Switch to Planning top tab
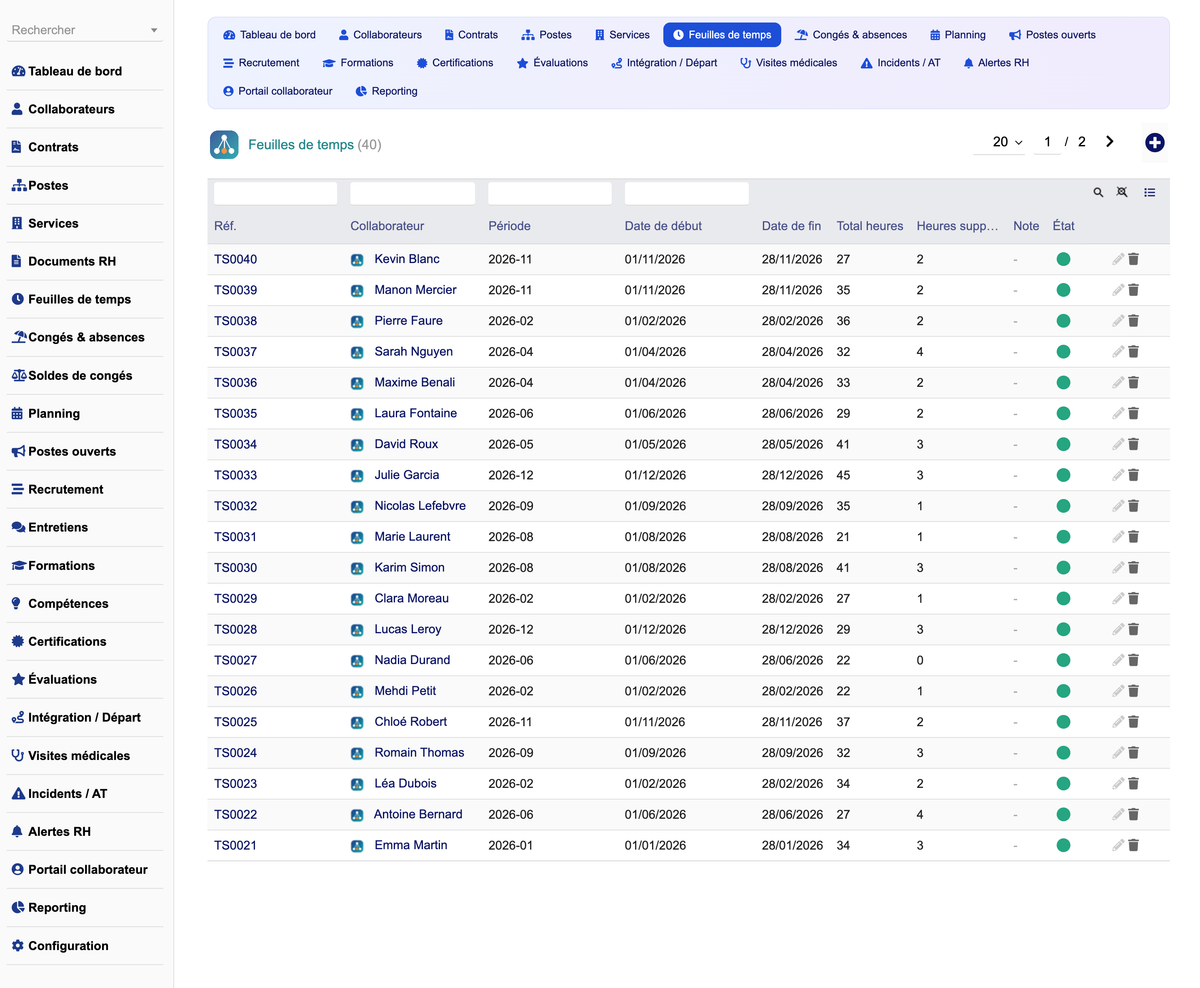 pos(957,34)
